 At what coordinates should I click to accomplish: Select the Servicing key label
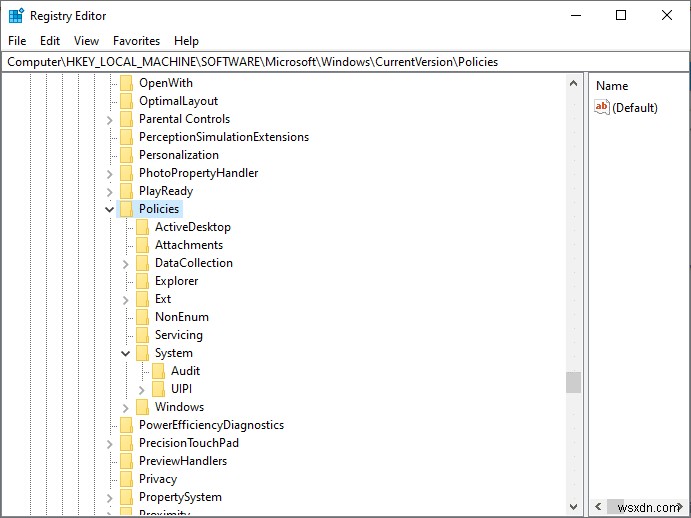(x=178, y=335)
